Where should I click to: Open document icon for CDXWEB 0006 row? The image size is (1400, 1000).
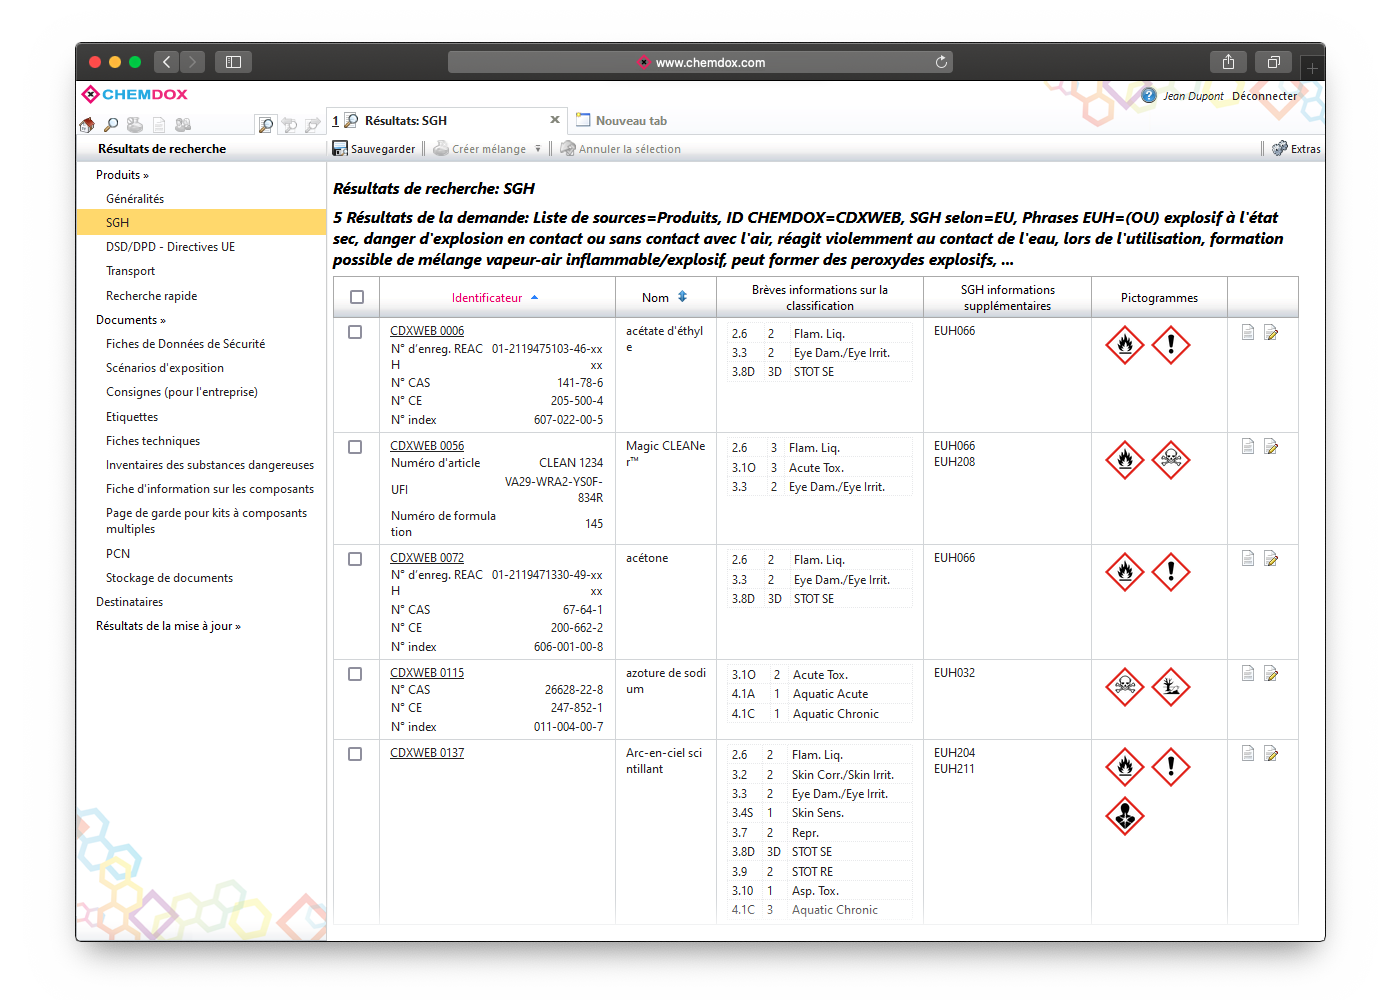(x=1248, y=332)
